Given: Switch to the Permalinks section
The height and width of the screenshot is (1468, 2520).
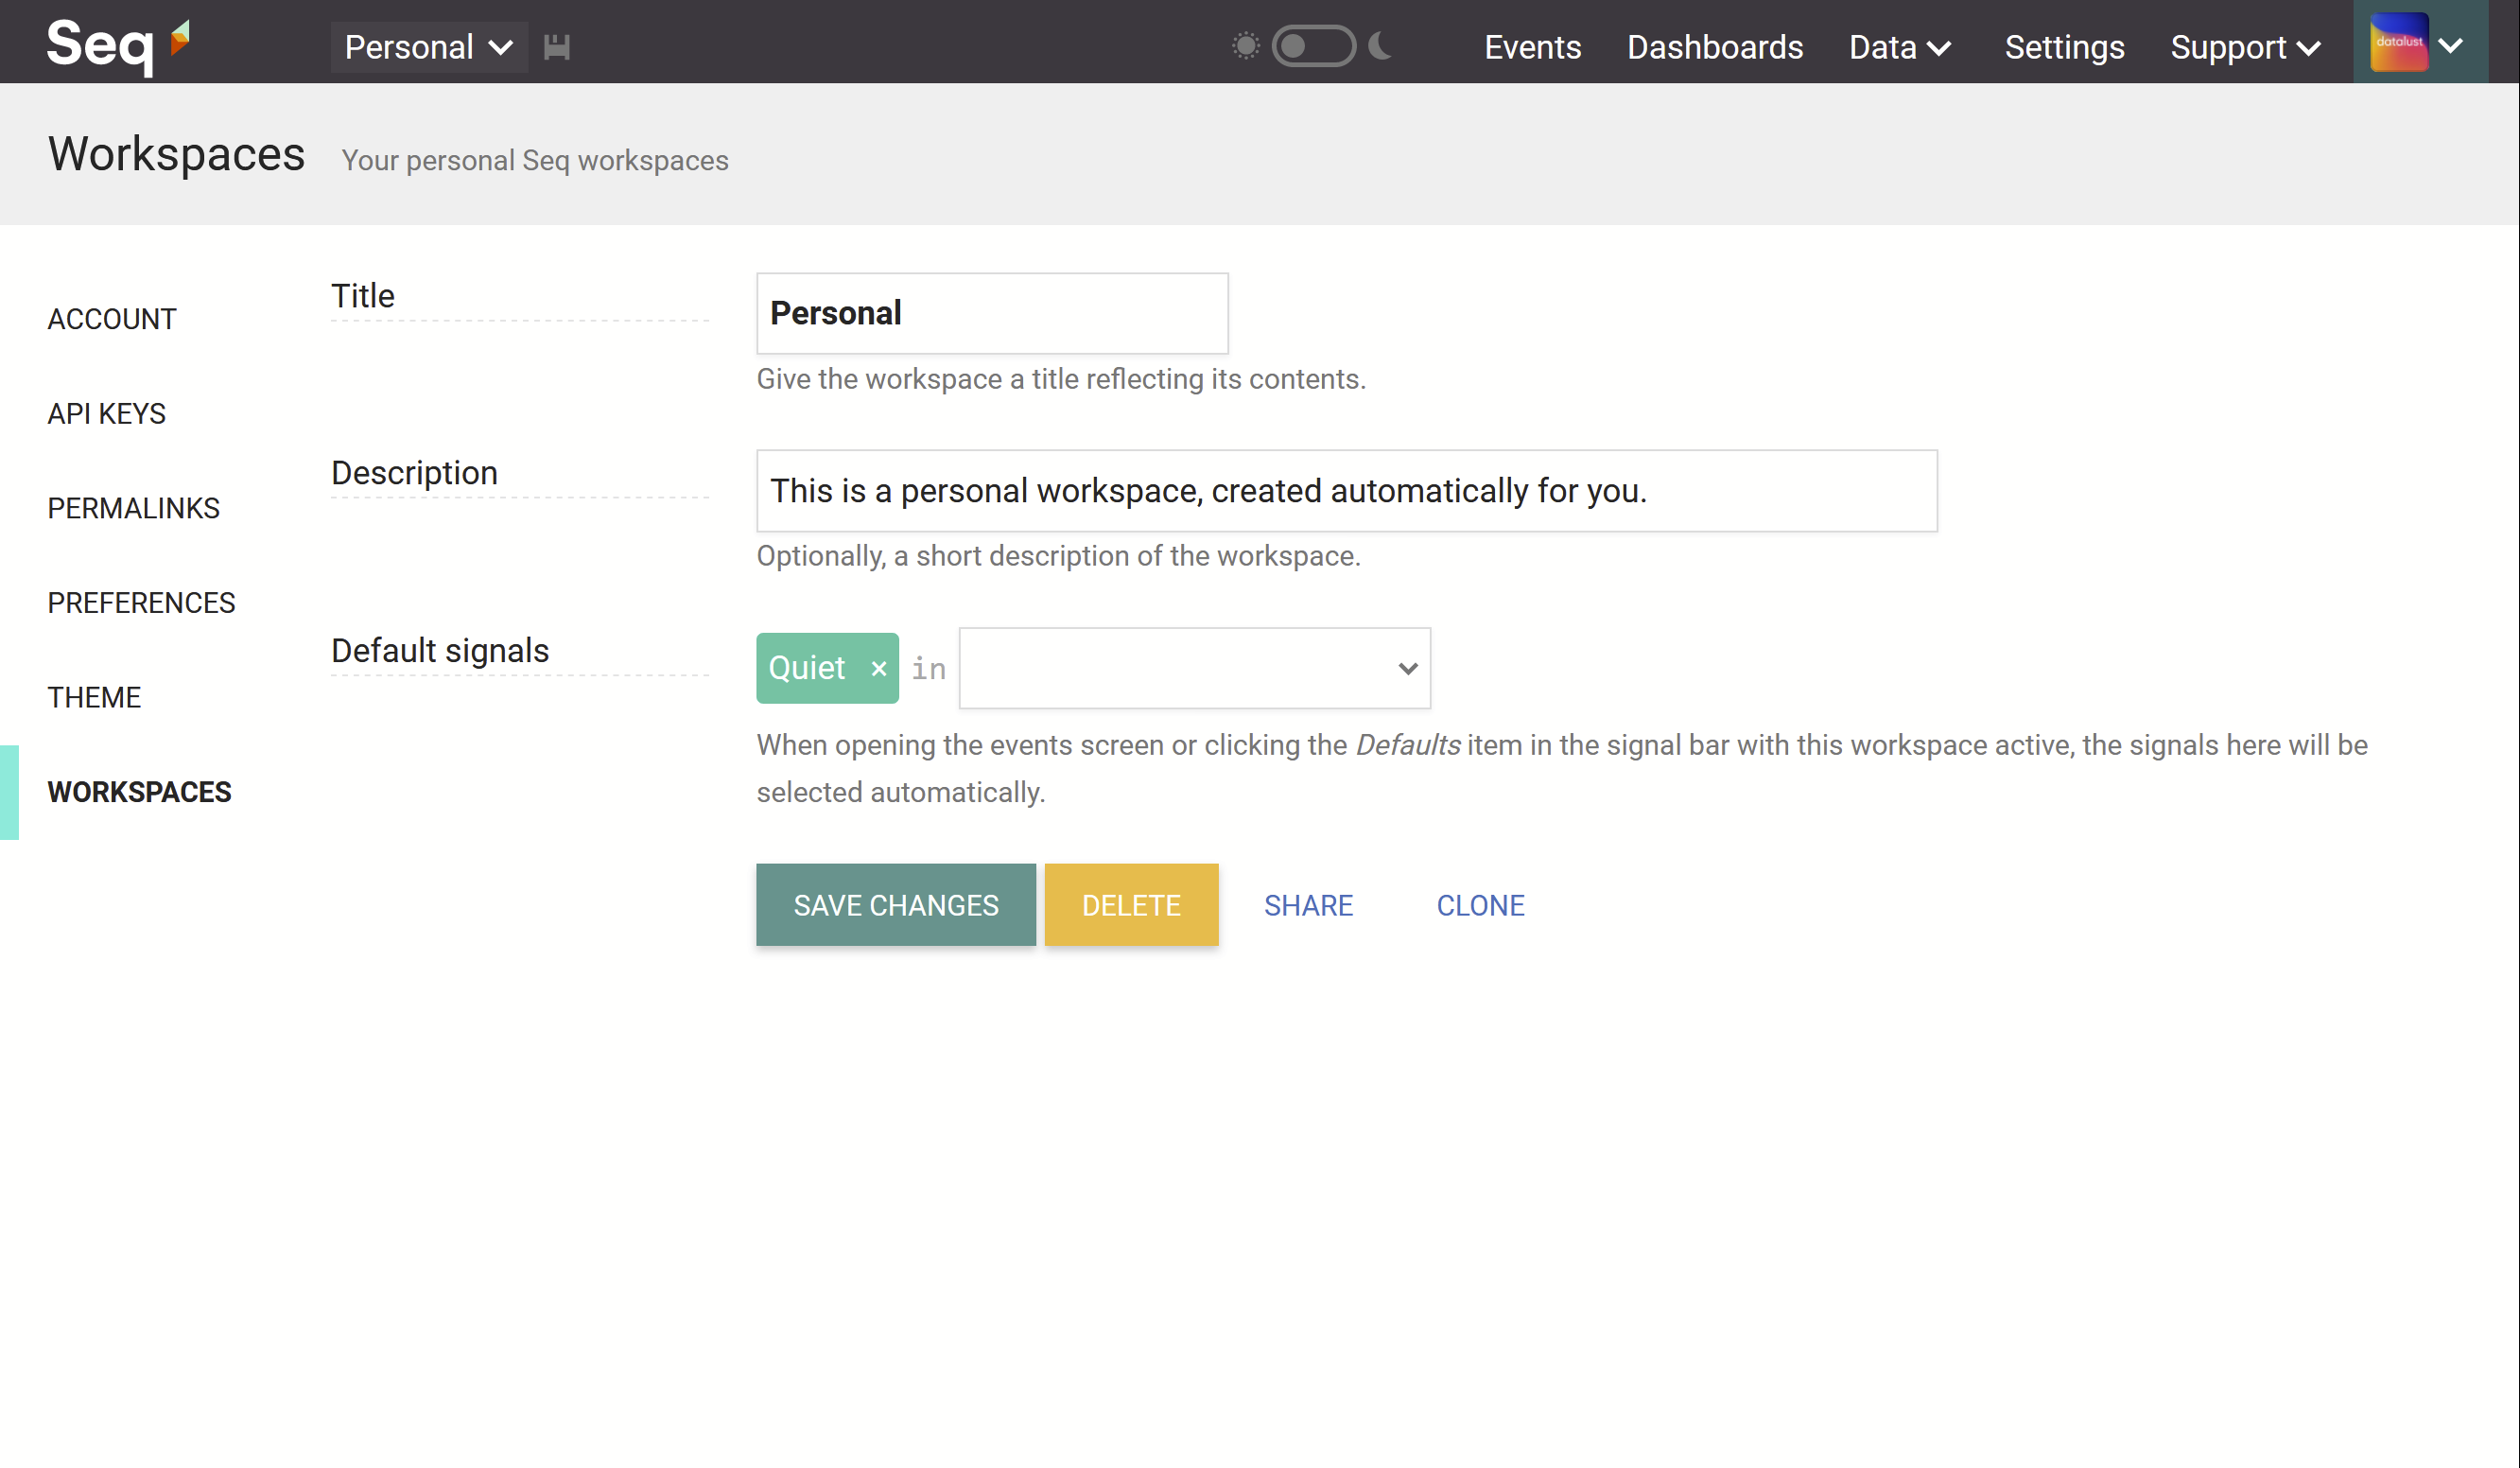Looking at the screenshot, I should (x=133, y=508).
